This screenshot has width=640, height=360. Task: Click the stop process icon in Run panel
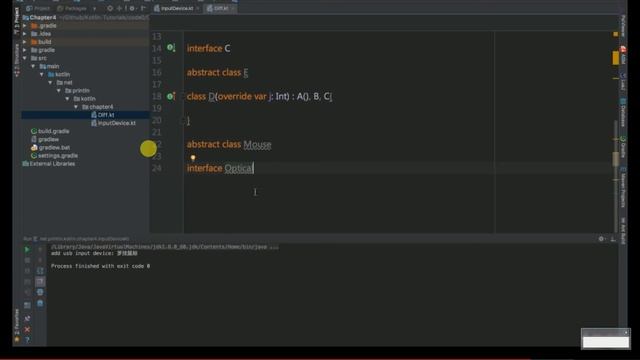(27, 260)
